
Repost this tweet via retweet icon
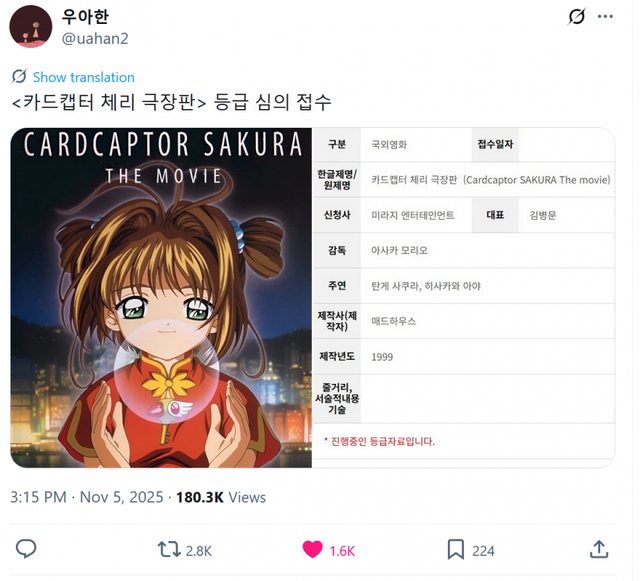(x=169, y=549)
